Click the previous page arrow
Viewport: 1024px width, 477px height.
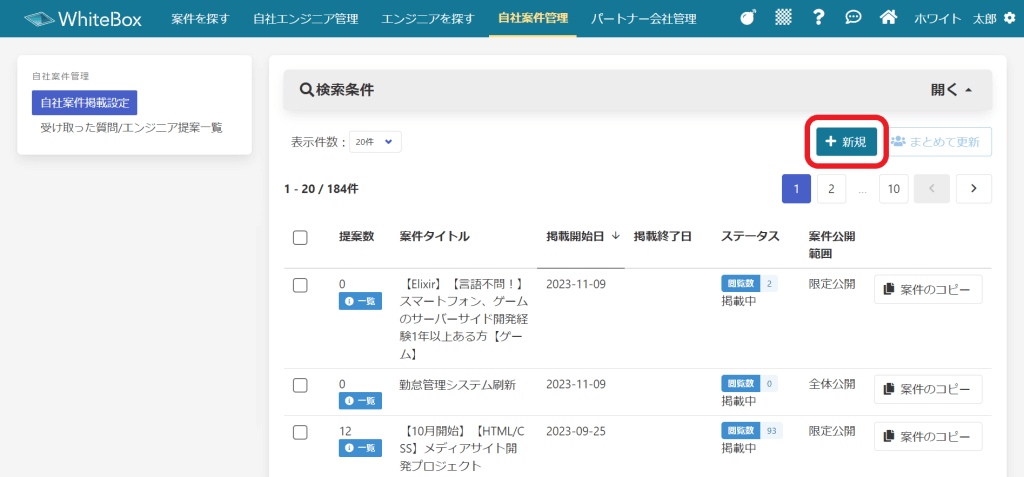[x=932, y=189]
